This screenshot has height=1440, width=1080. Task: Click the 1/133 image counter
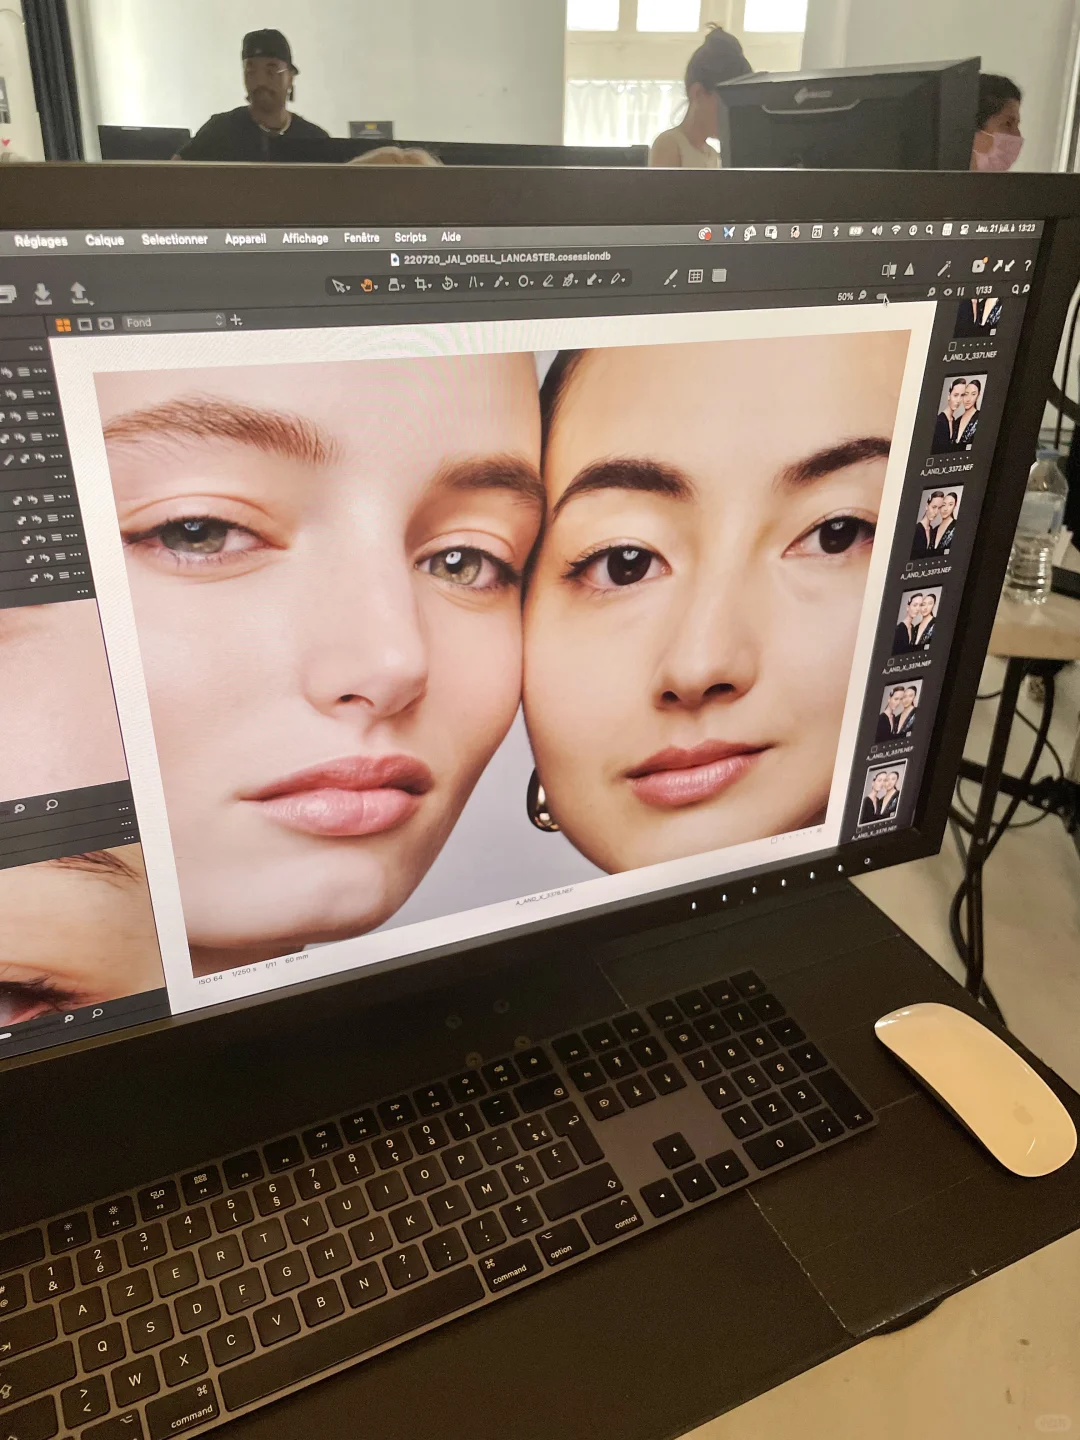pyautogui.click(x=984, y=291)
